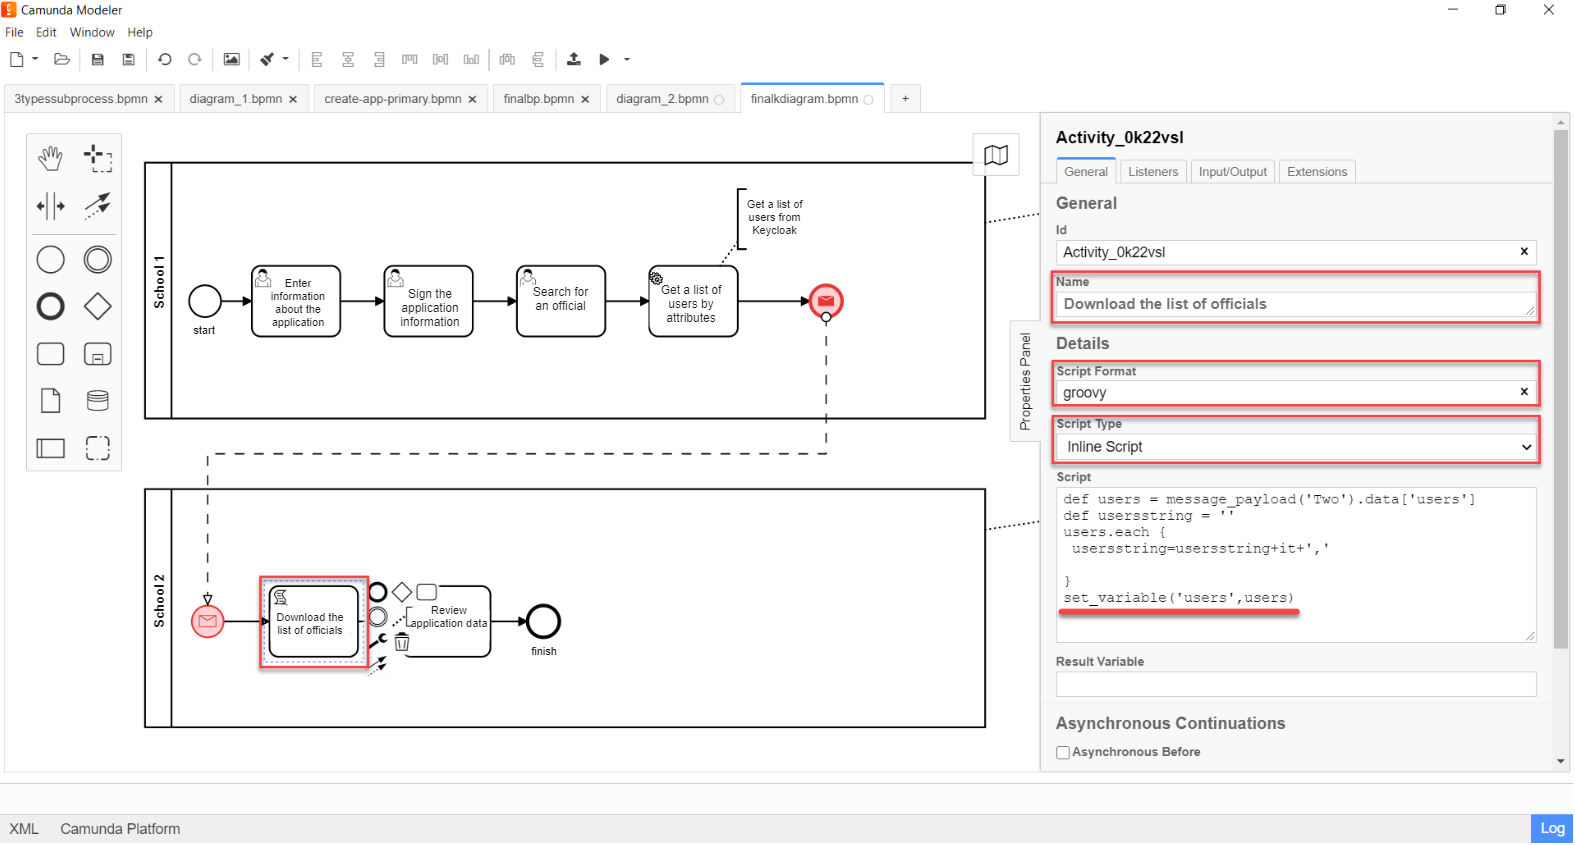The image size is (1575, 845).
Task: Select the 'Sign the application information' task
Action: pyautogui.click(x=429, y=301)
